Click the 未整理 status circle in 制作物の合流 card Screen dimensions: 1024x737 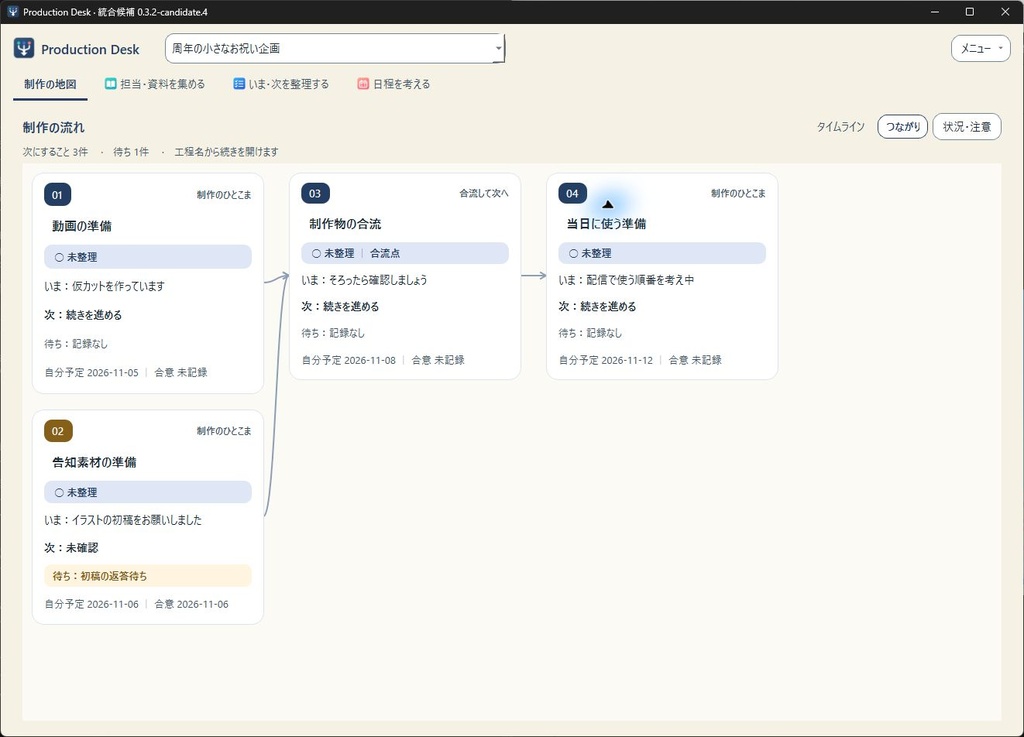pyautogui.click(x=316, y=253)
